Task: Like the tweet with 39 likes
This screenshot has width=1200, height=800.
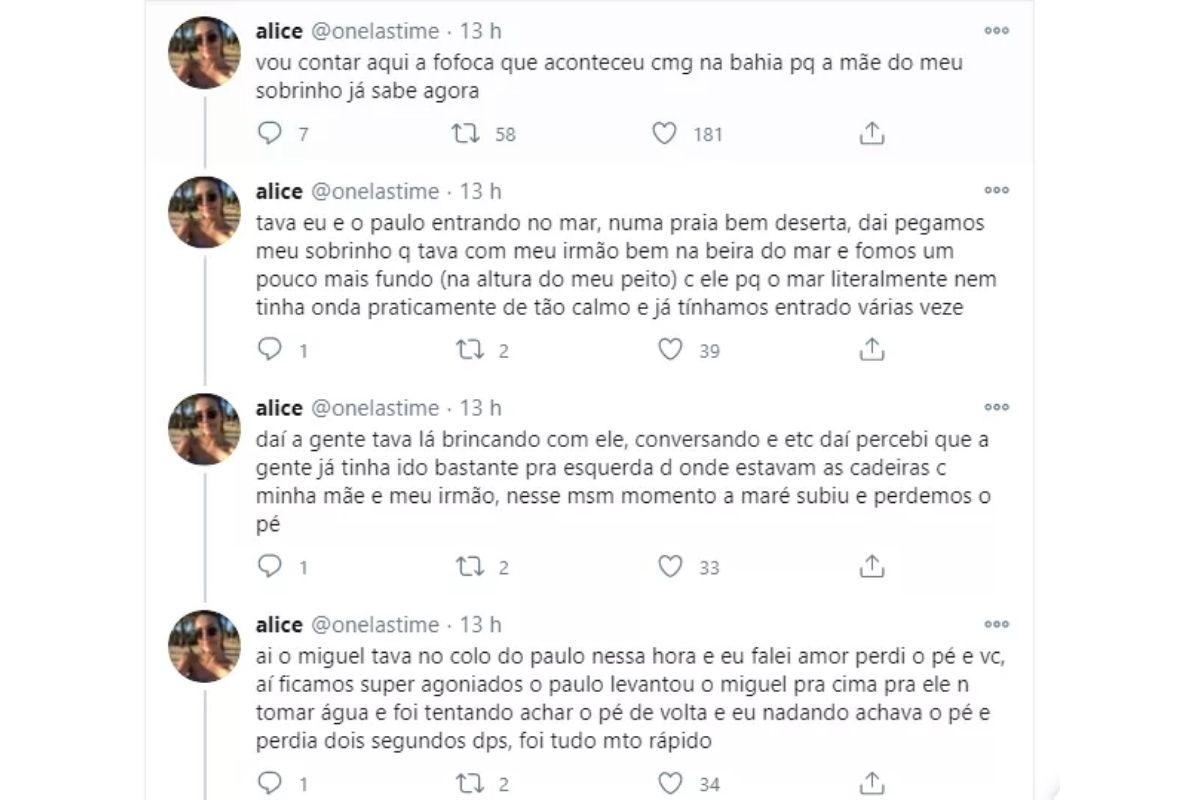Action: pyautogui.click(x=670, y=349)
